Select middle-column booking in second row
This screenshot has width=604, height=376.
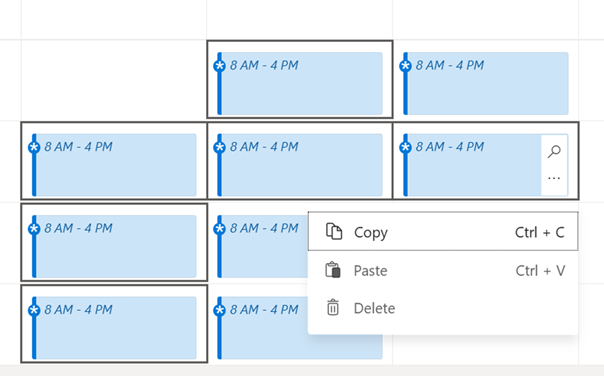tap(300, 165)
